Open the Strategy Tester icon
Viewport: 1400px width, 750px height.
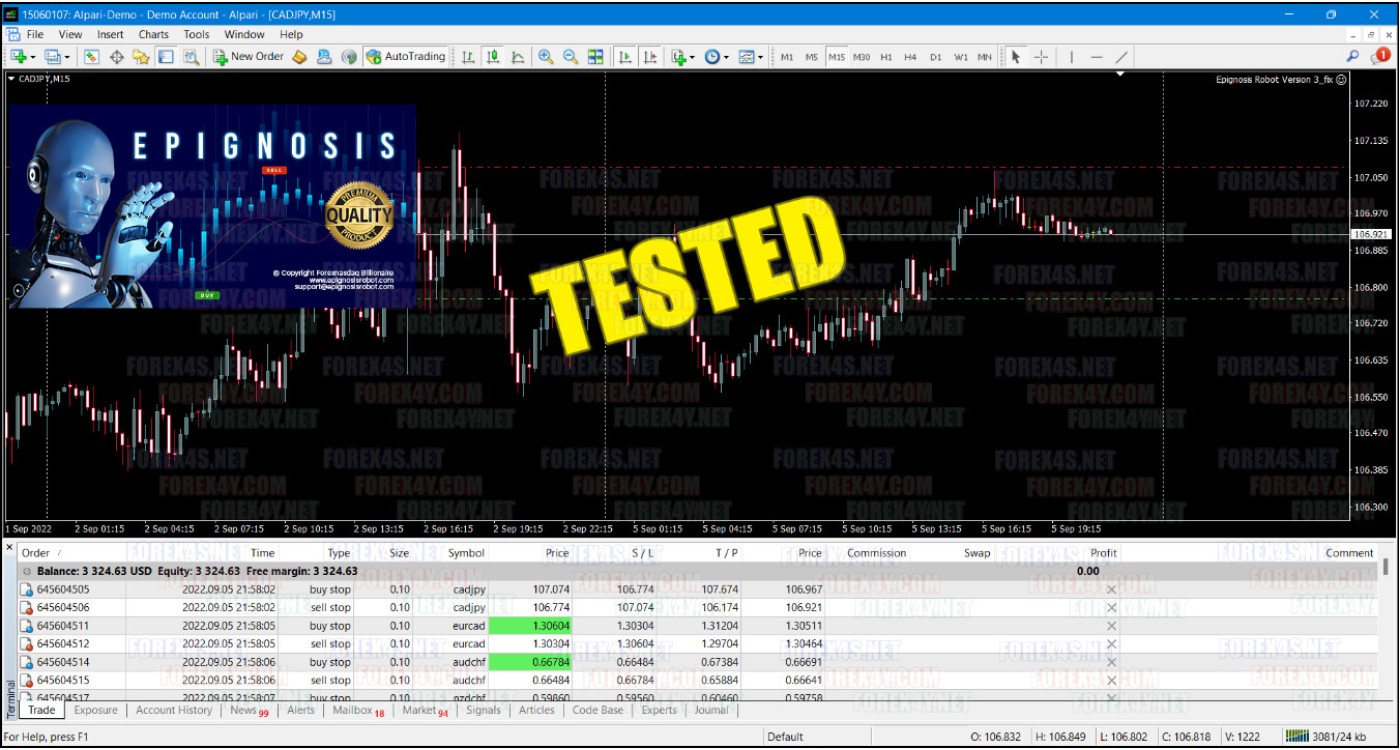190,57
